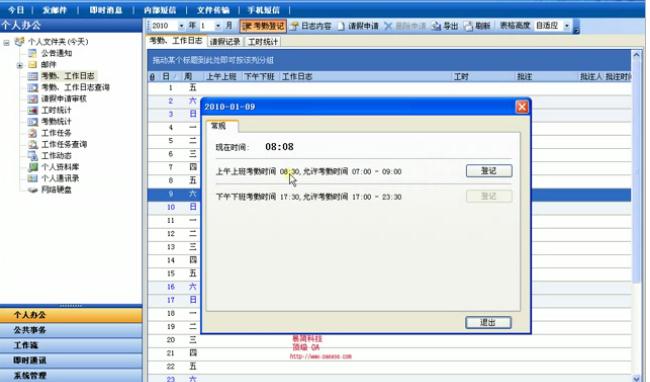Click the 退出 button in dialog
The height and width of the screenshot is (382, 650).
coord(488,322)
